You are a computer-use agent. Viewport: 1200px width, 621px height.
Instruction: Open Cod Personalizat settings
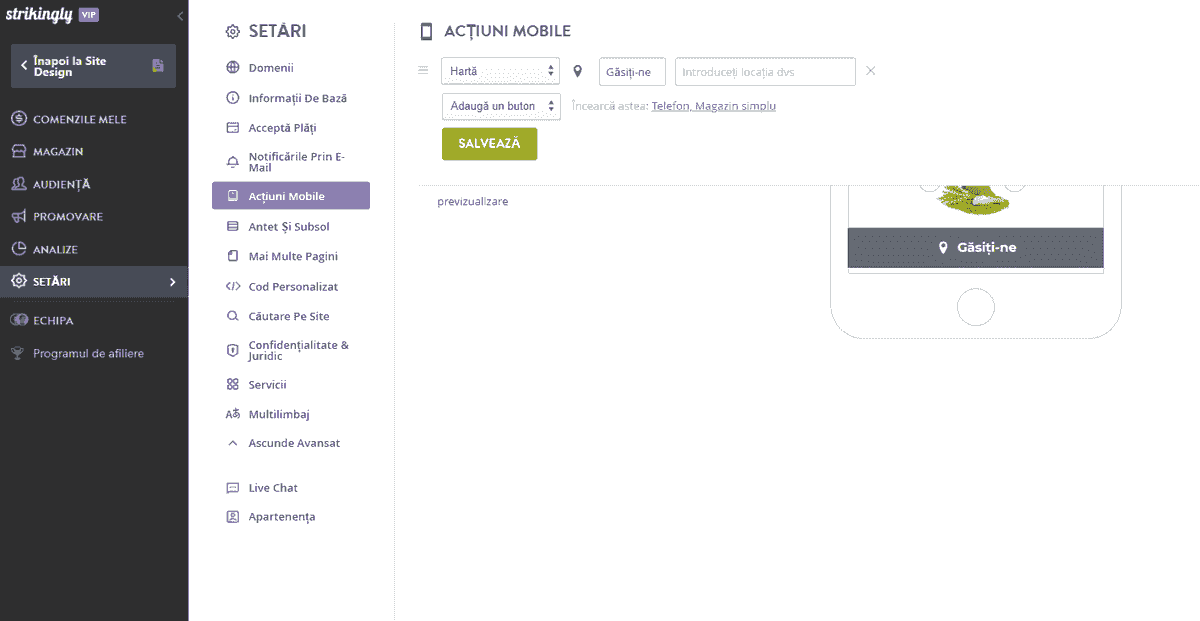tap(291, 286)
